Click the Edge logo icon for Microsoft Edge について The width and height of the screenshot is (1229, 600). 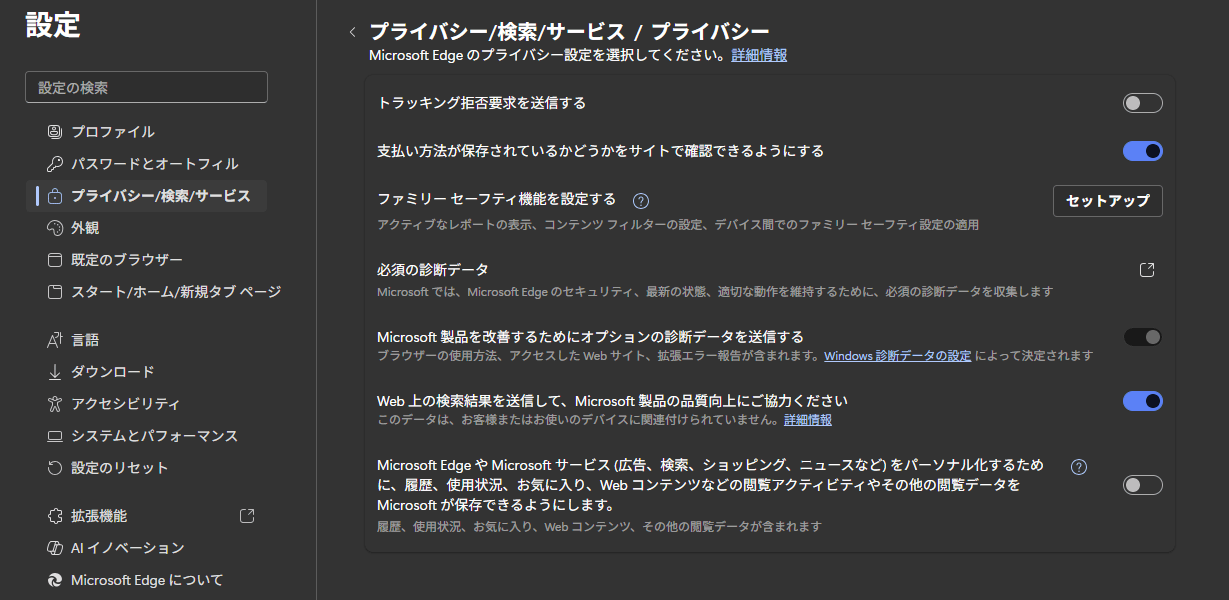(55, 580)
